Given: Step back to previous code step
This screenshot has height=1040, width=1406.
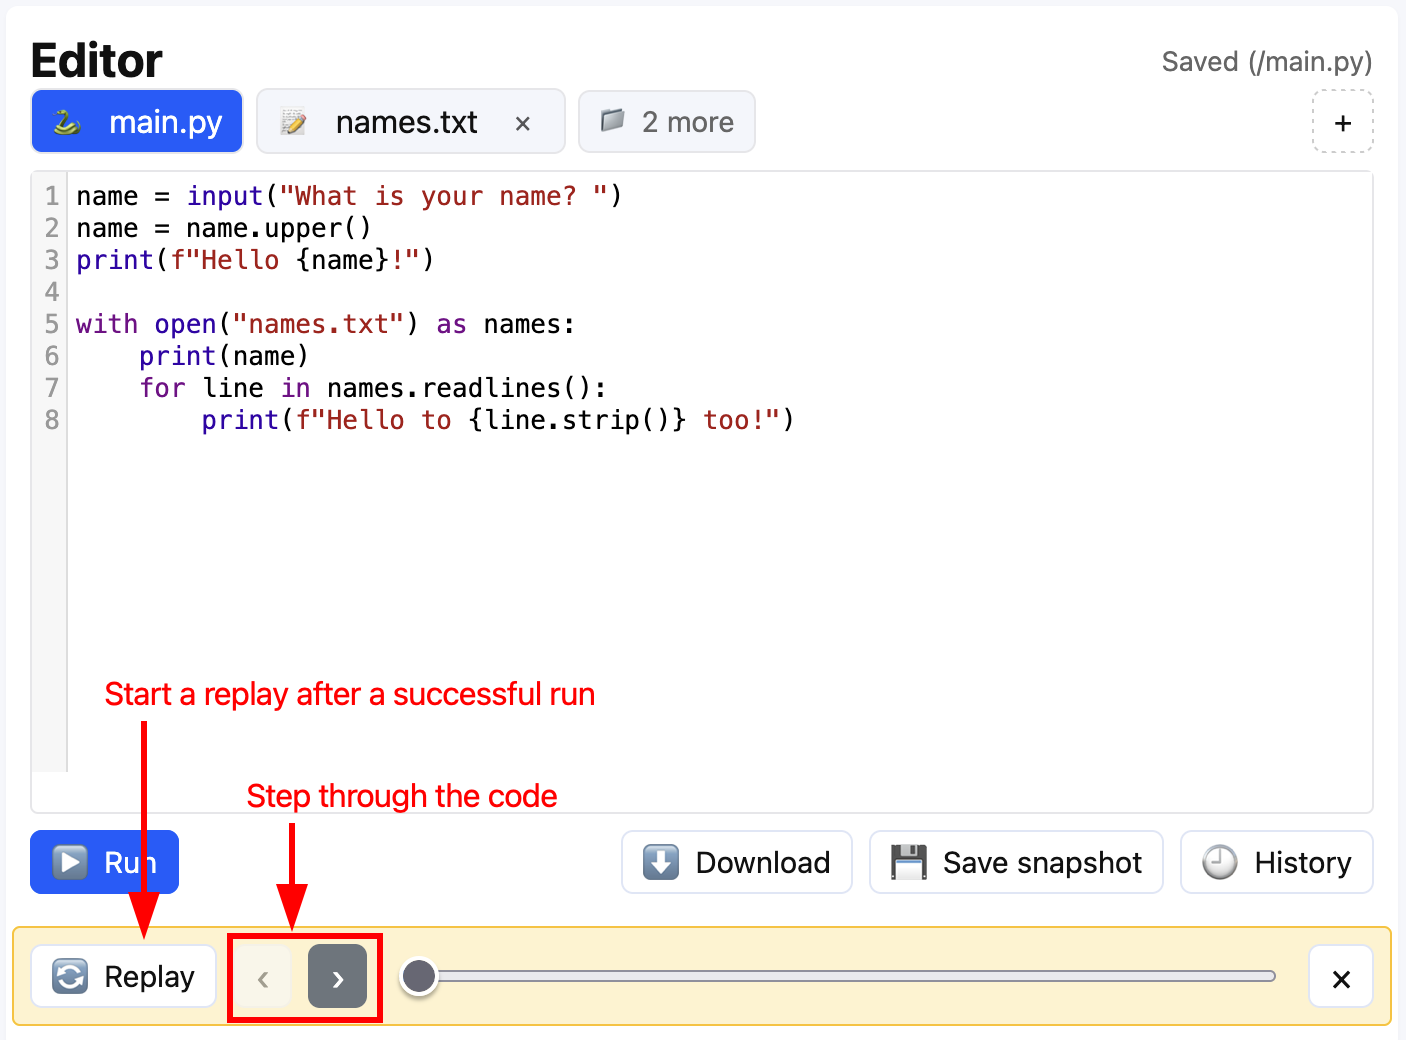Looking at the screenshot, I should pyautogui.click(x=263, y=977).
